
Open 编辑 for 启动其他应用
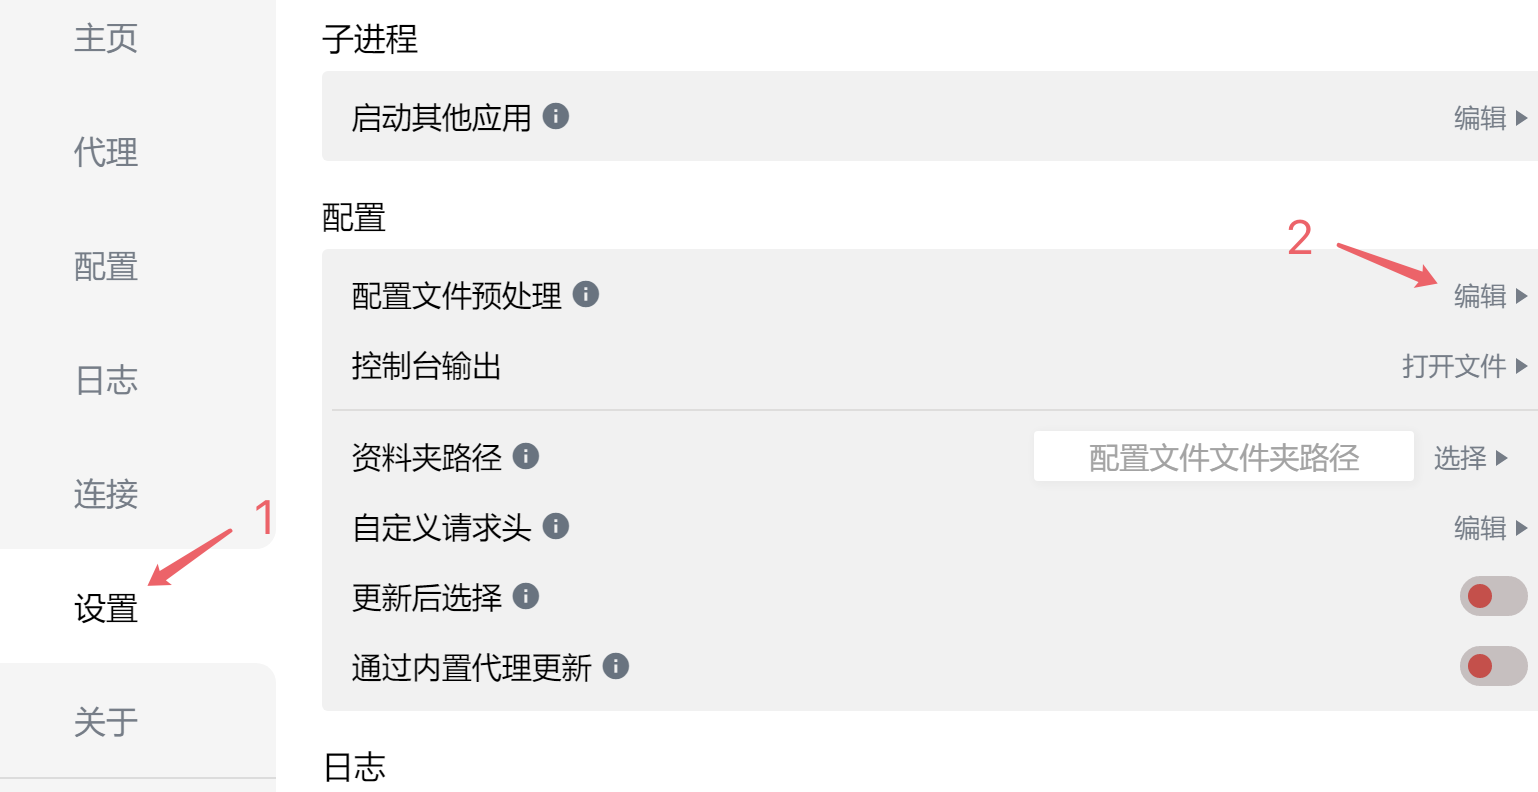coord(1490,118)
